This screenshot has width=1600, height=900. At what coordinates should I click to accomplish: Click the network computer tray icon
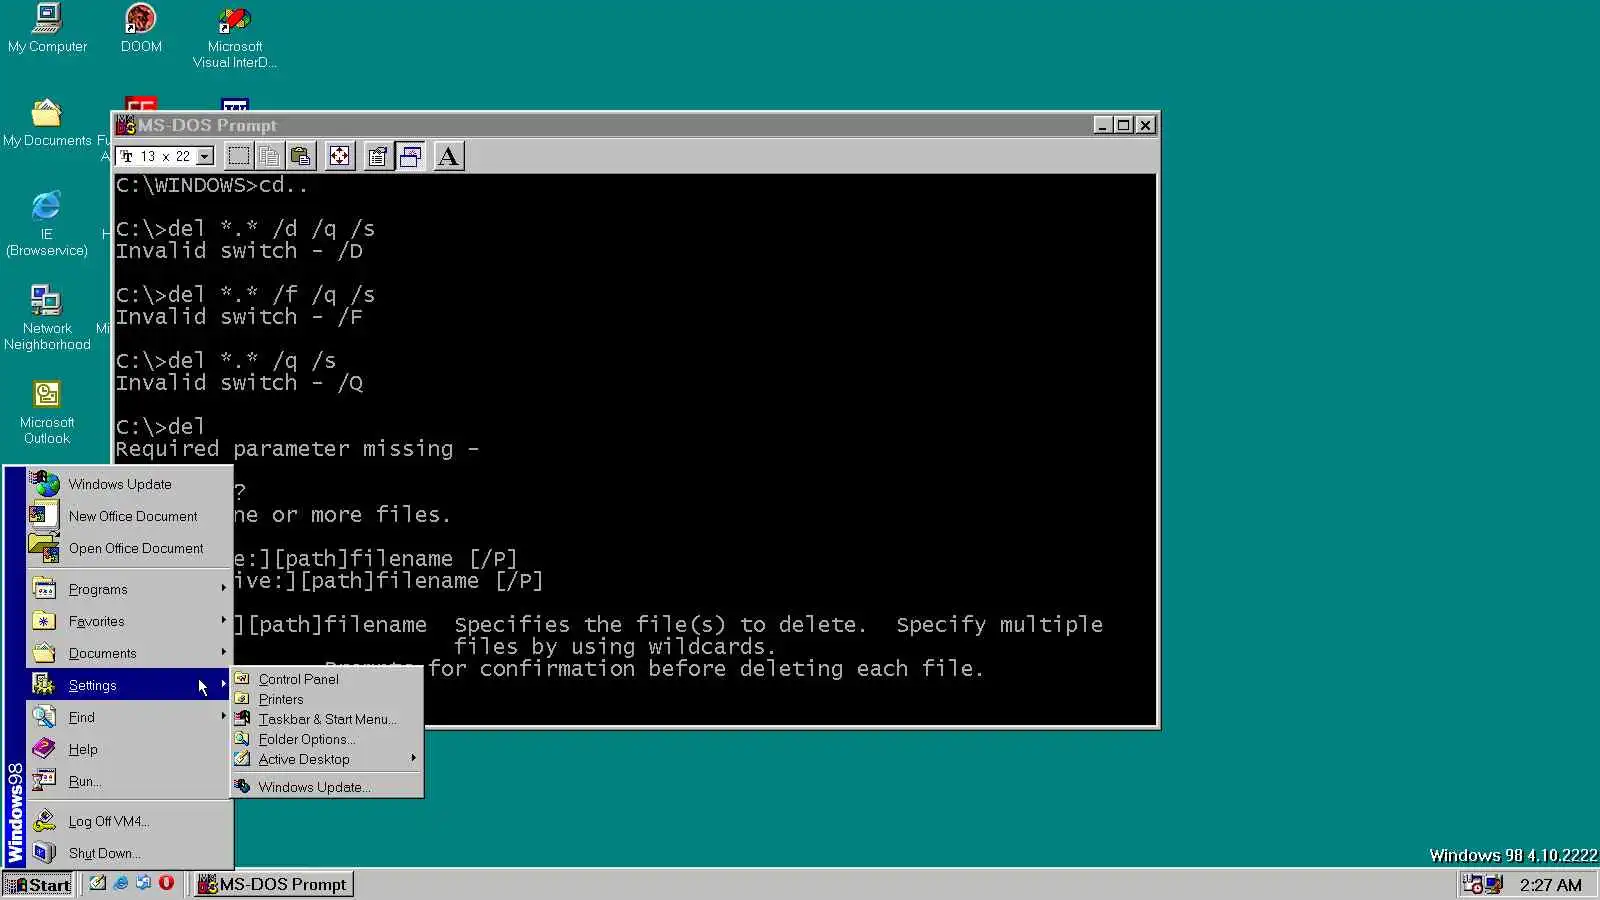1494,884
